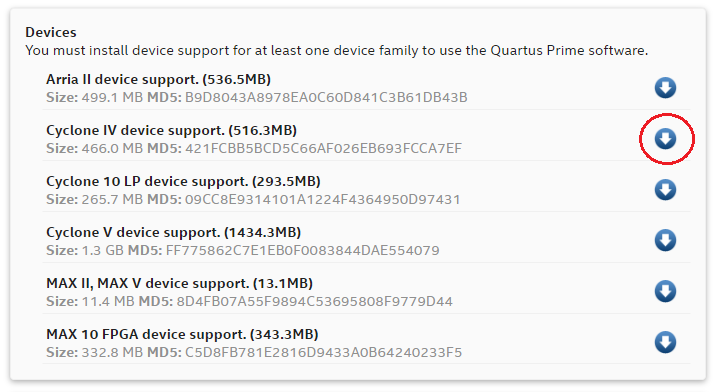719x392 pixels.
Task: Download the Cyclone V device support package
Action: (x=665, y=240)
